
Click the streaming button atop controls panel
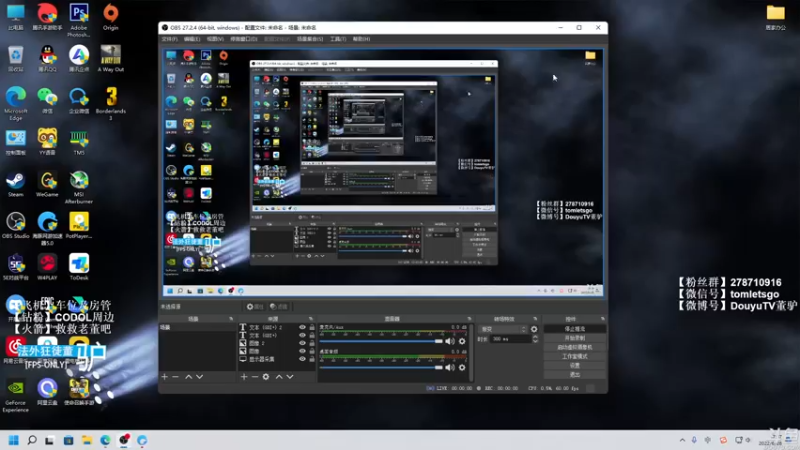[574, 329]
